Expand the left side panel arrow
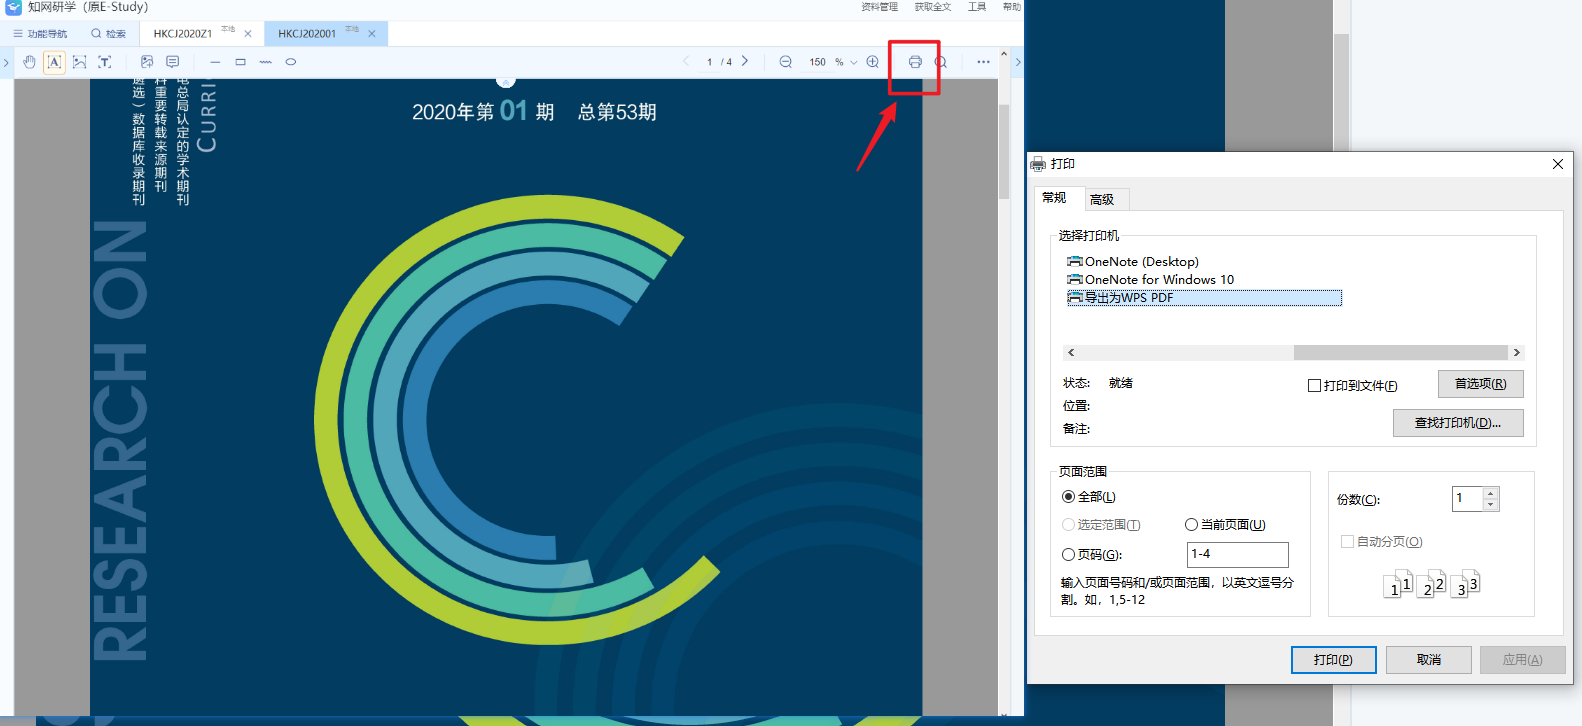 point(6,62)
